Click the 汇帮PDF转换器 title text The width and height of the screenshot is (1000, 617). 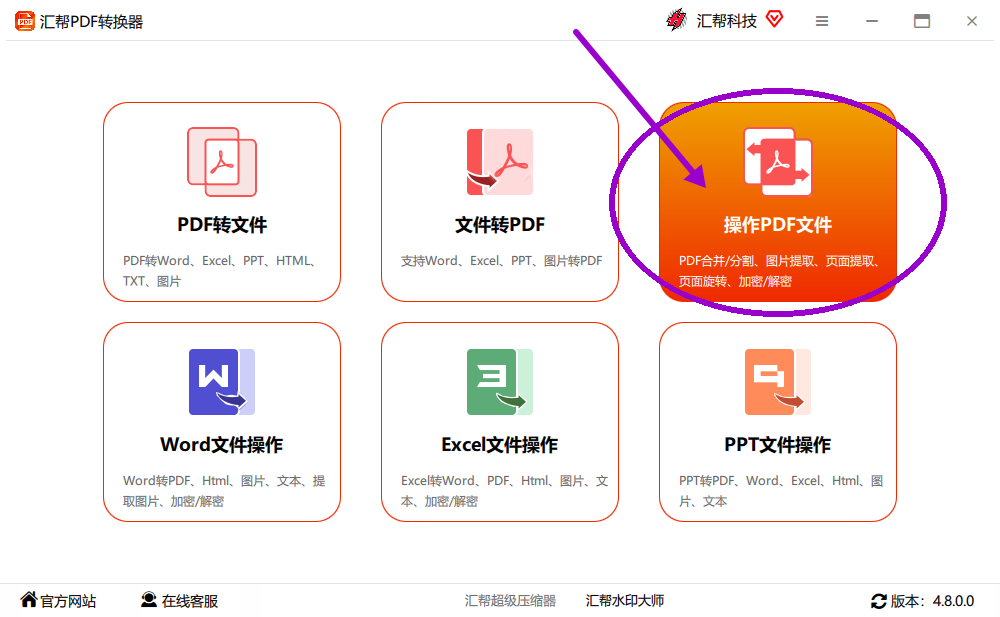[x=91, y=22]
